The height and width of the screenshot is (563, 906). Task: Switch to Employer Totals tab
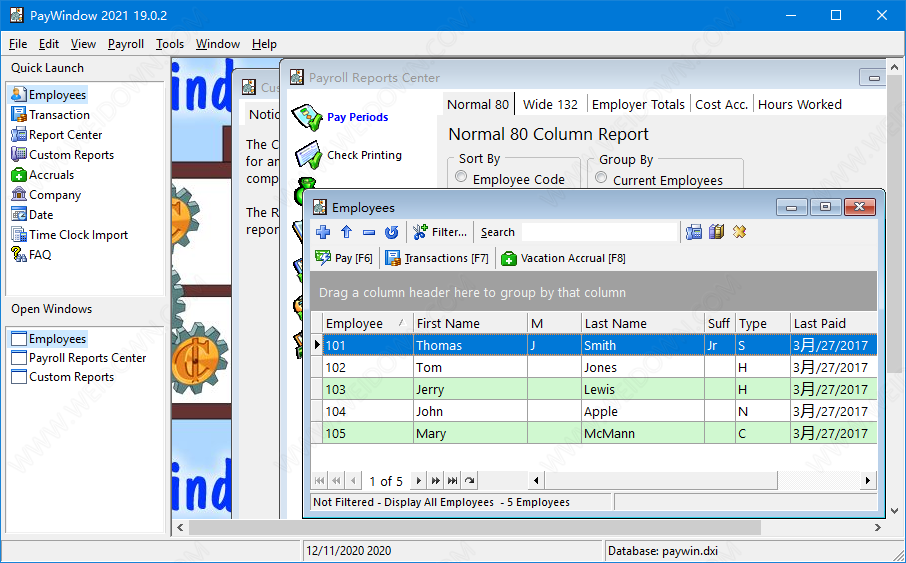pos(638,105)
